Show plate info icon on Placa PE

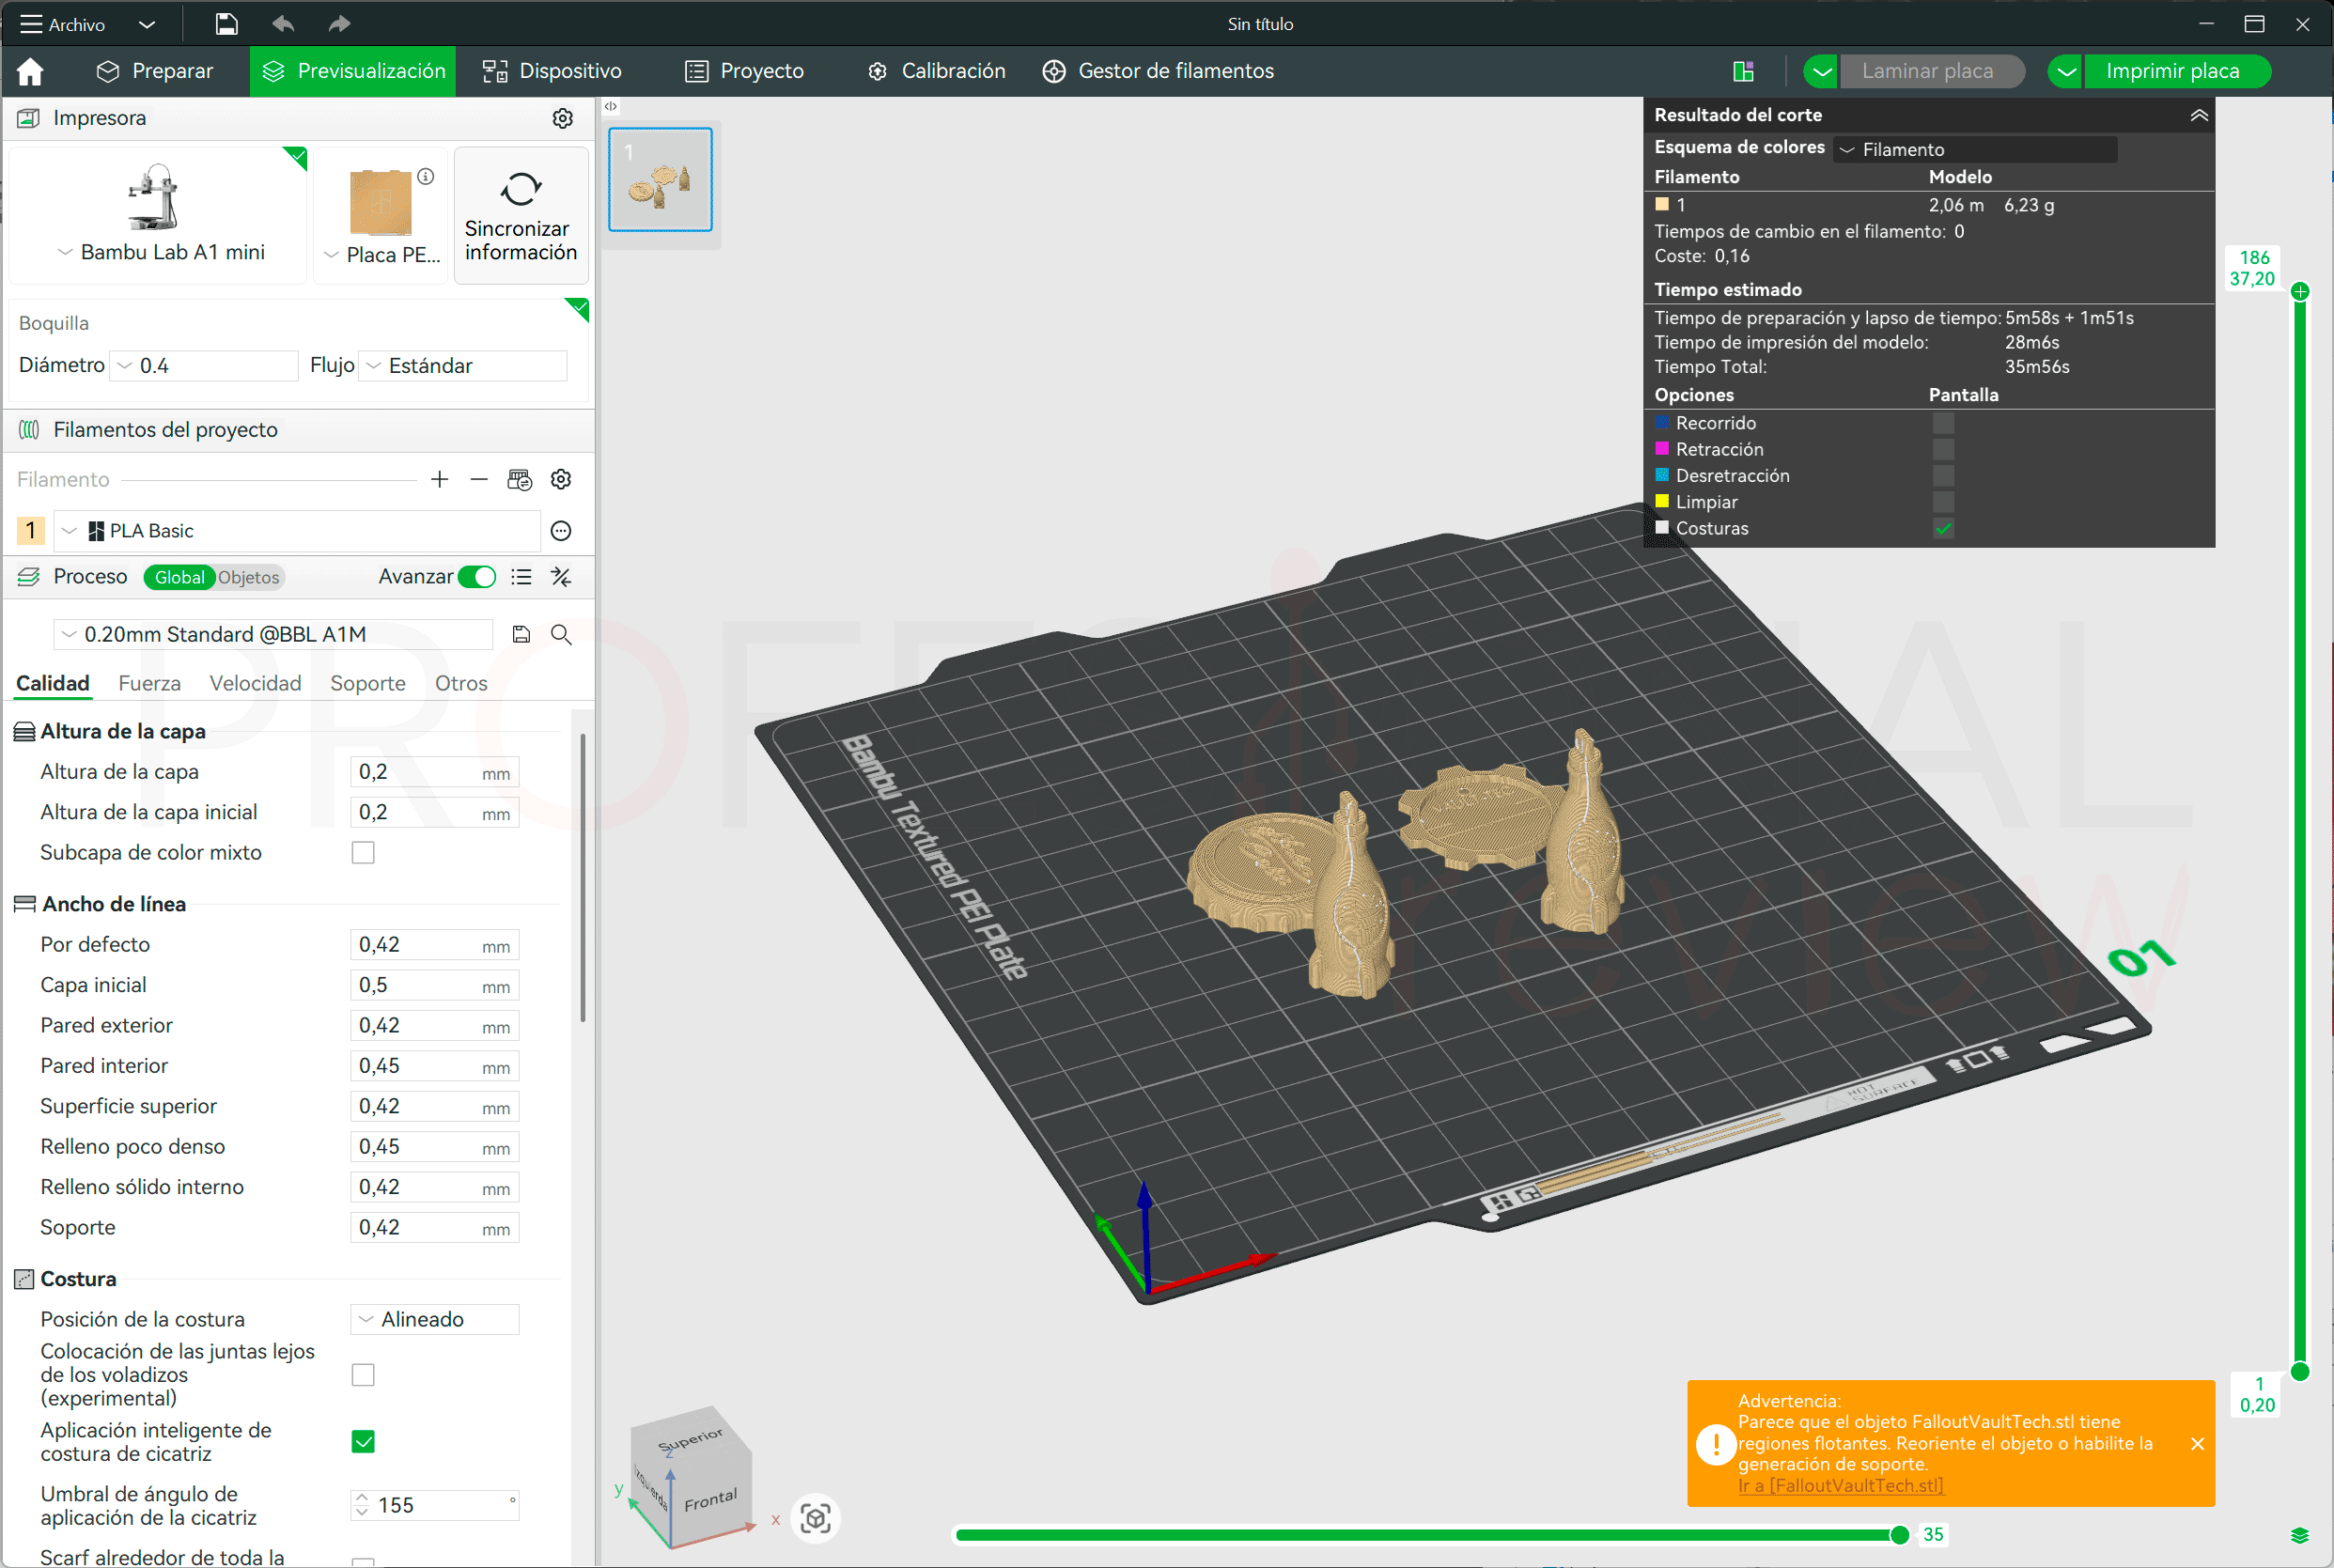coord(426,177)
